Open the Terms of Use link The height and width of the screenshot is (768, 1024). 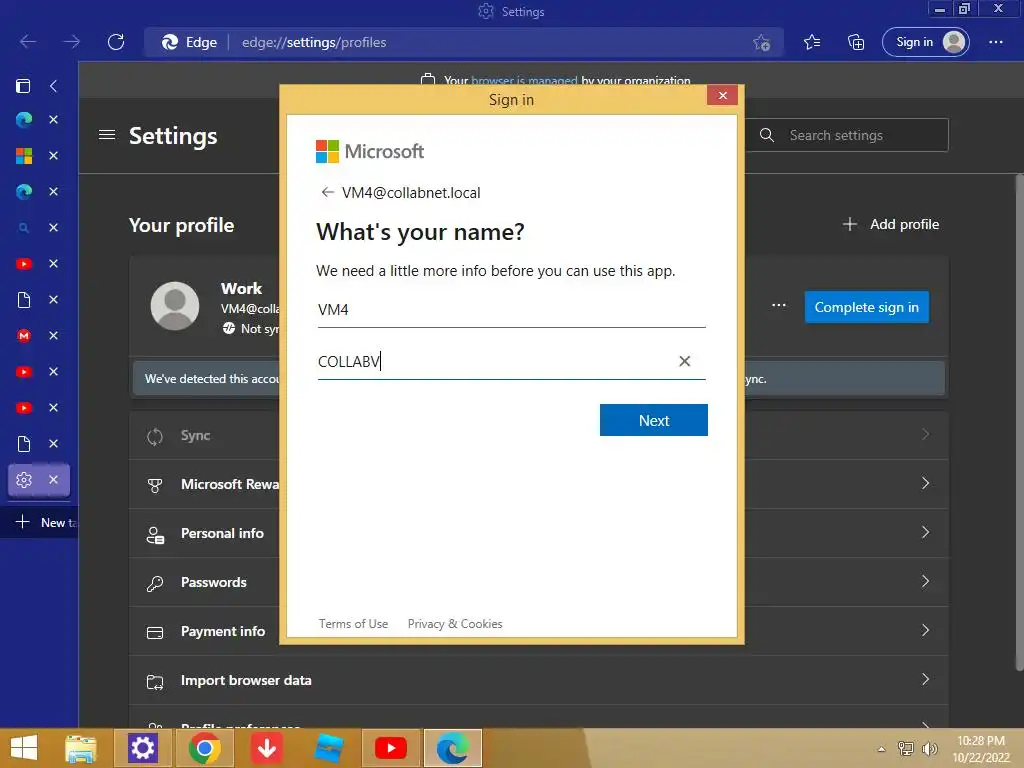(353, 624)
